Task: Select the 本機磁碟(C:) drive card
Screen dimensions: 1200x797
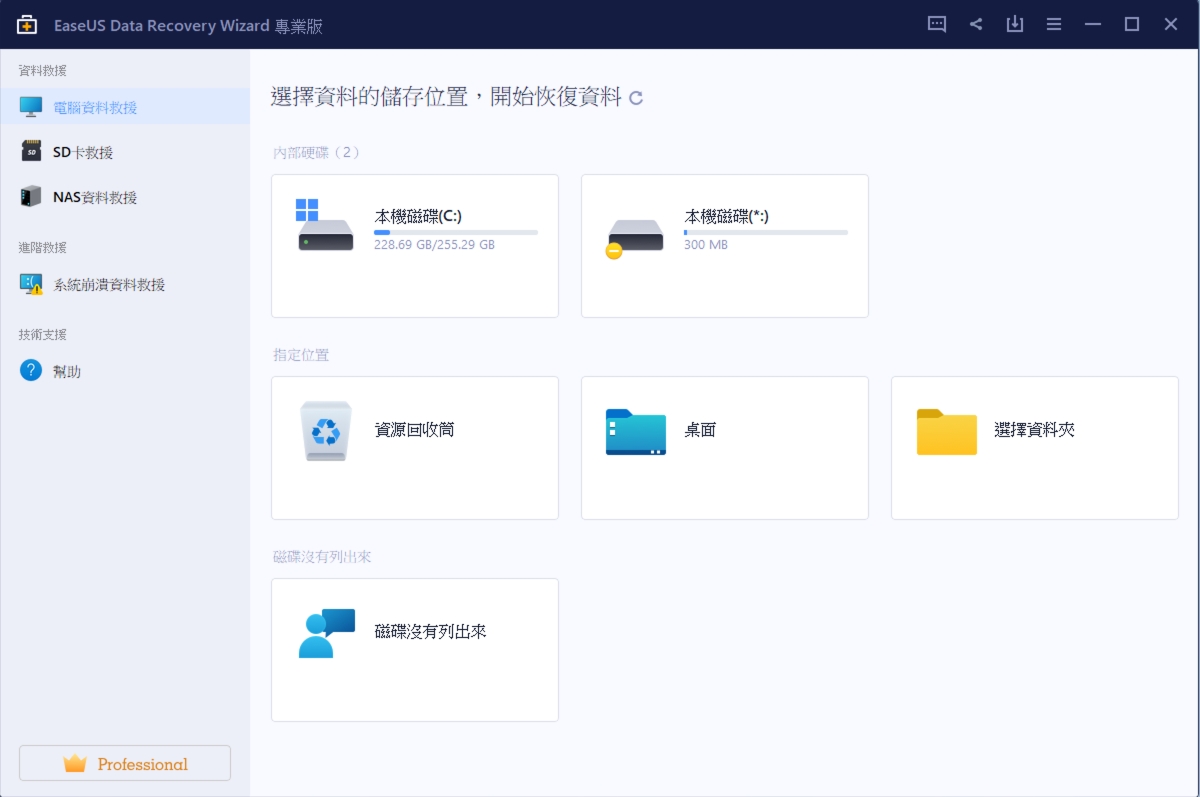Action: click(x=415, y=246)
